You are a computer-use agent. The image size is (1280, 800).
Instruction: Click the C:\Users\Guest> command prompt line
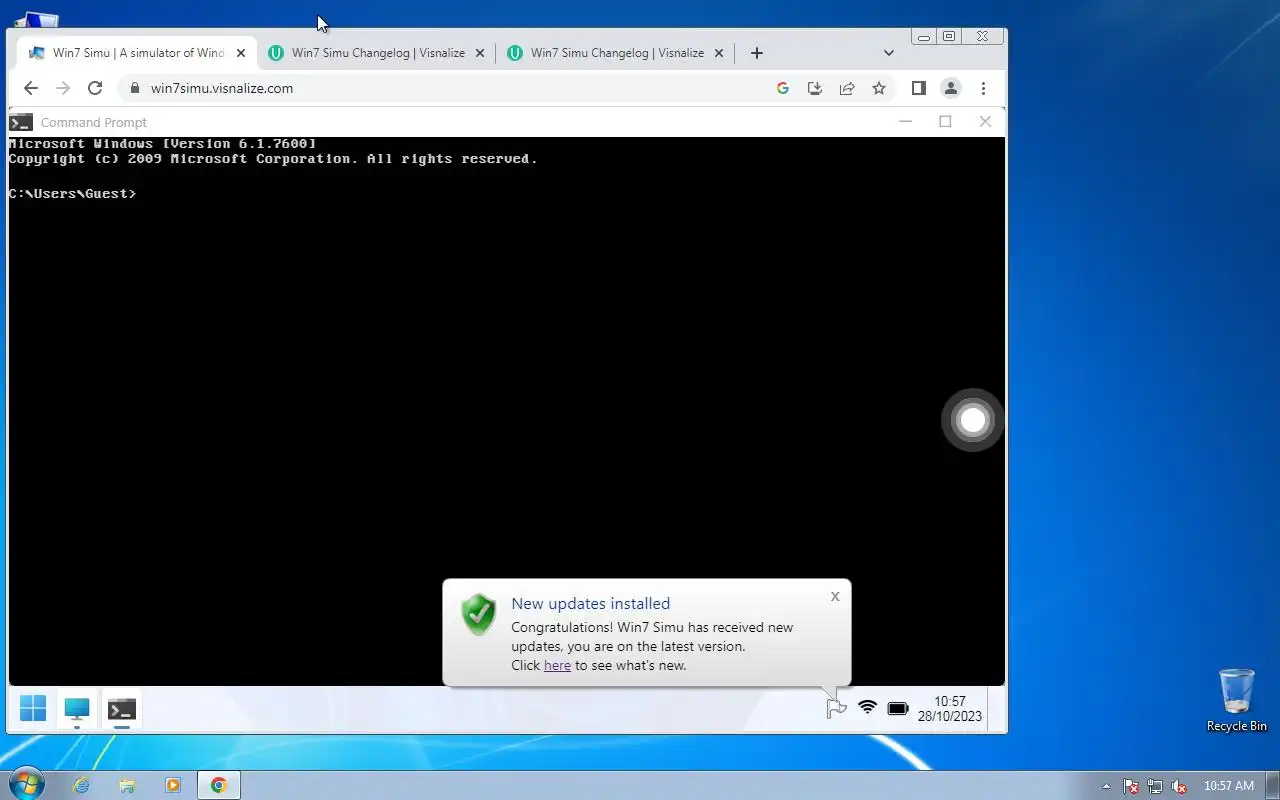click(72, 193)
